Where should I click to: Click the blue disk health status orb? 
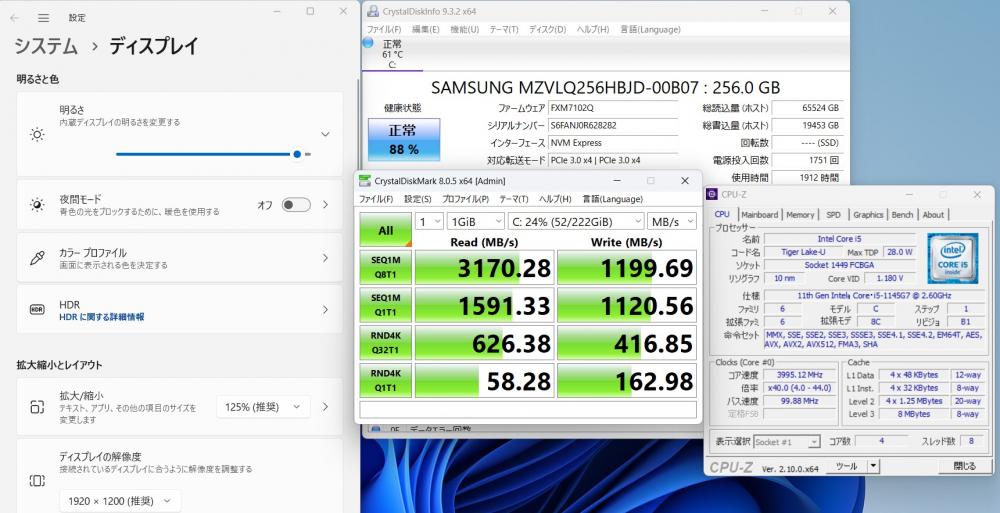pyautogui.click(x=368, y=43)
